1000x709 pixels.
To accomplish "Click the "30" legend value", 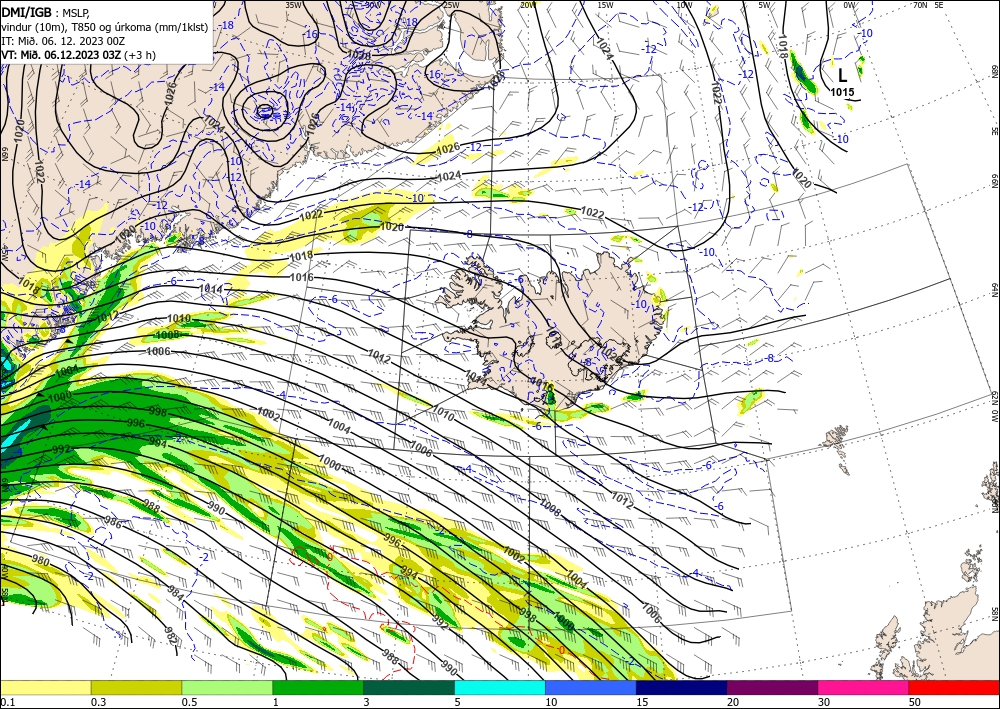I will point(824,702).
